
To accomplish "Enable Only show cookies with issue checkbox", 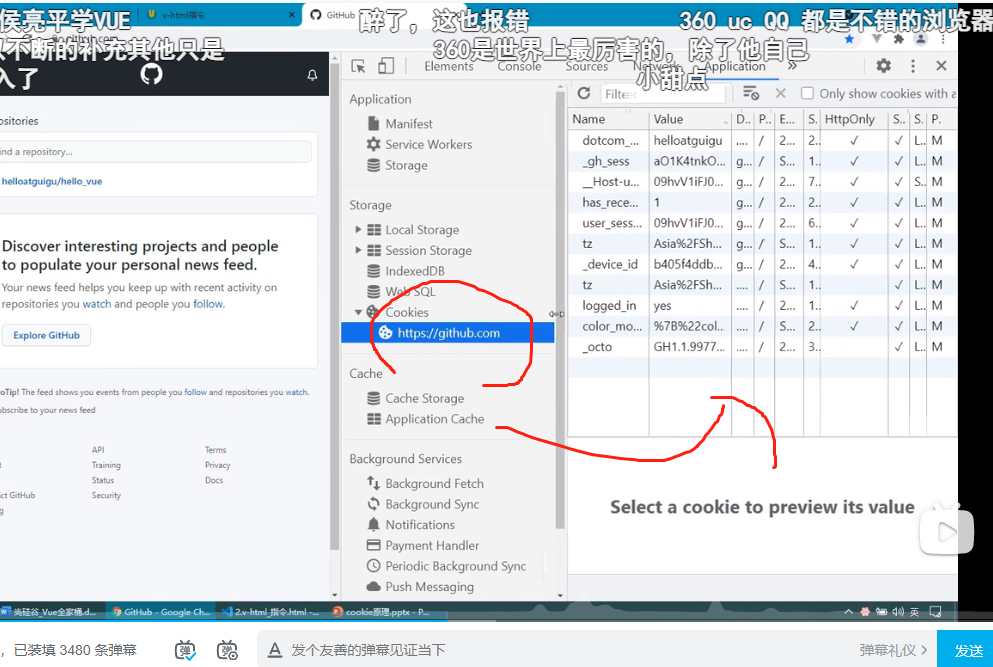I will (x=807, y=93).
